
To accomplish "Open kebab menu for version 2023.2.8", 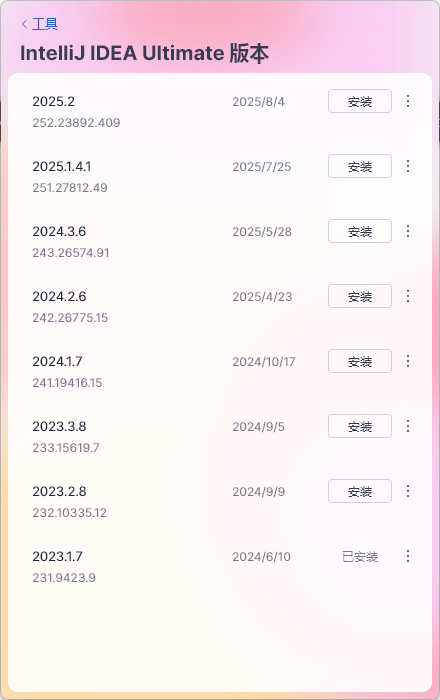I will pyautogui.click(x=407, y=491).
